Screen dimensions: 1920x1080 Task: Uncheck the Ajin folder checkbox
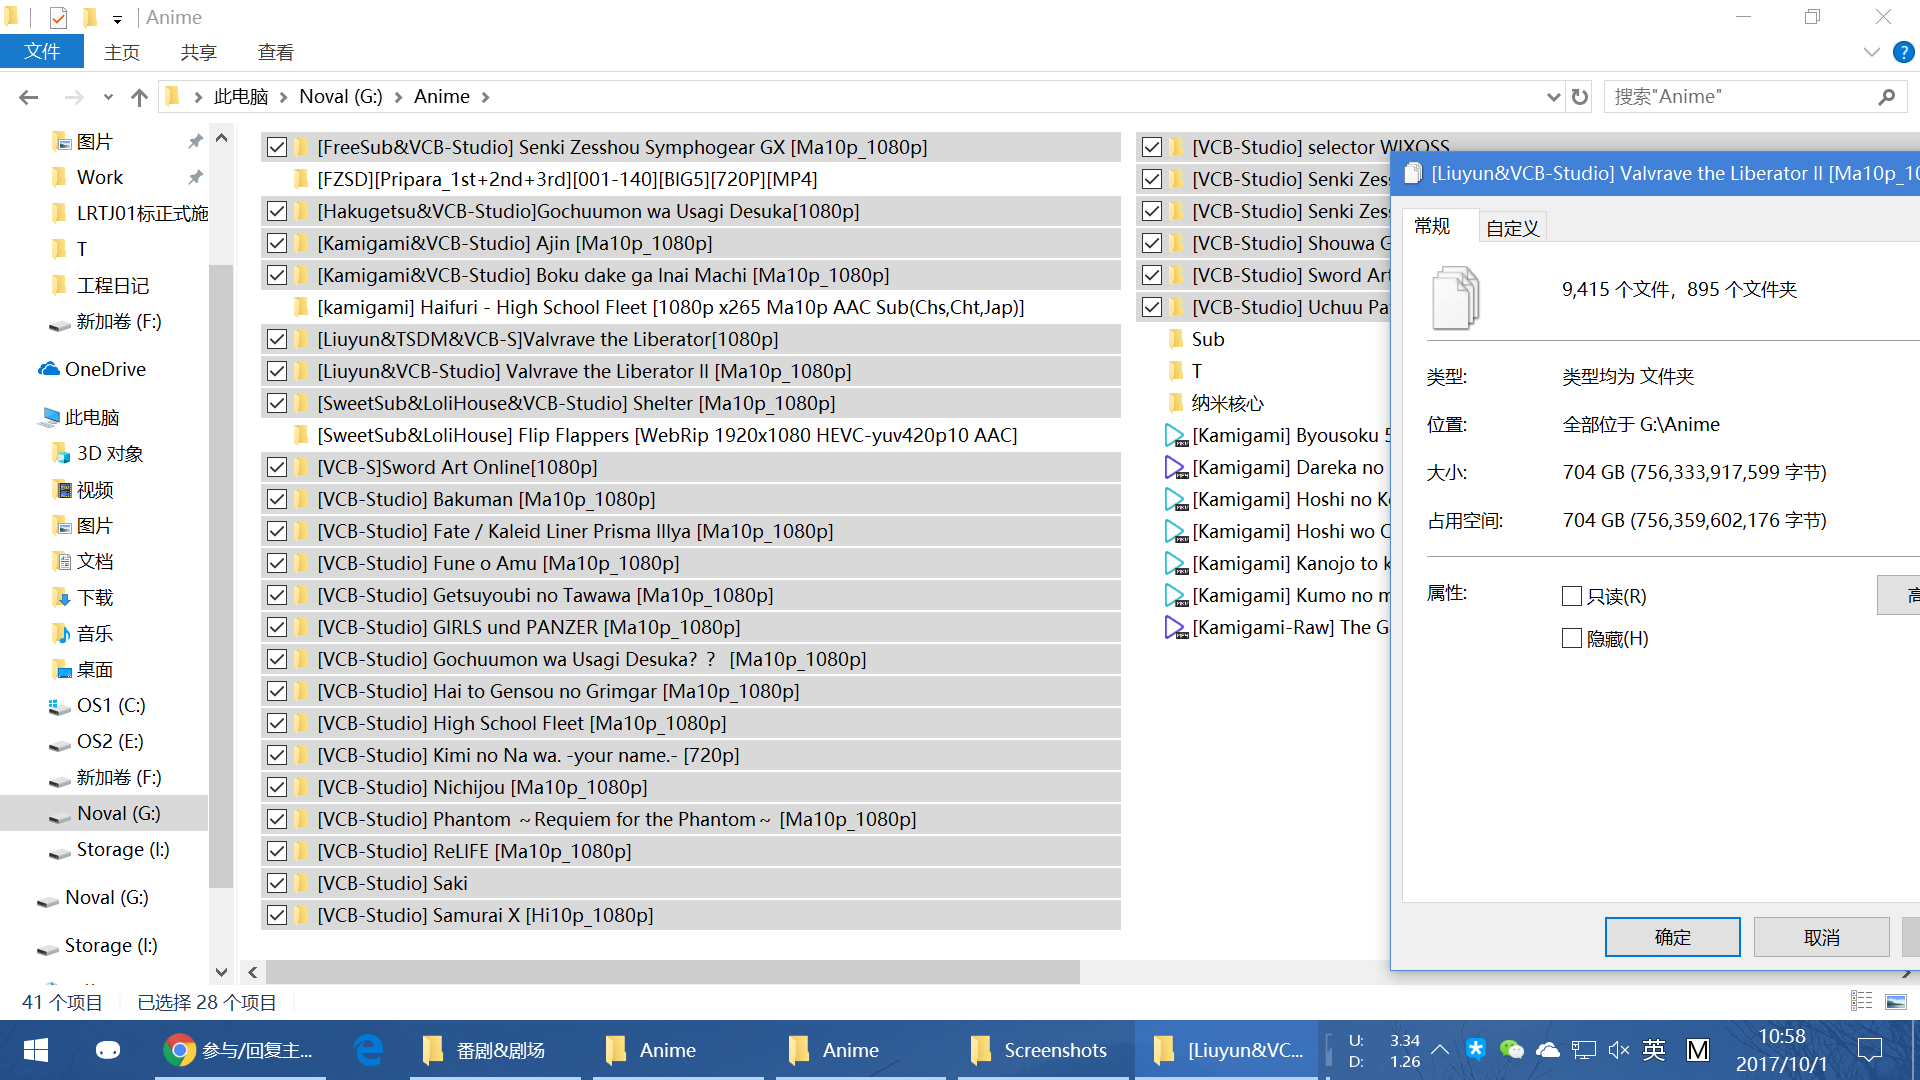277,243
